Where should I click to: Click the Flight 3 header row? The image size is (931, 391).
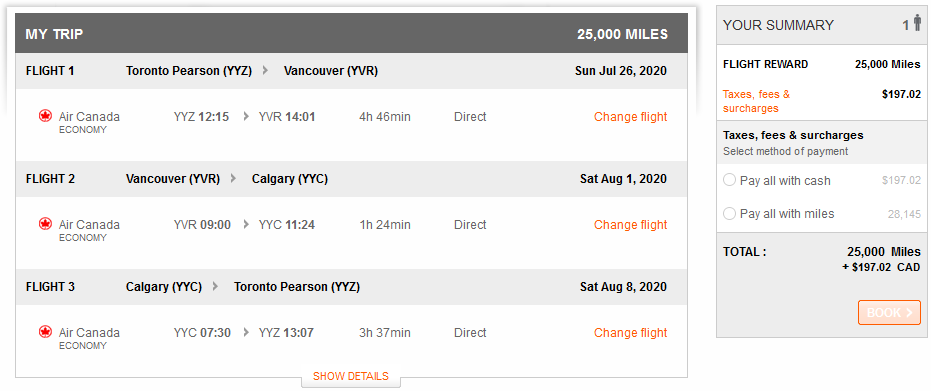tap(352, 287)
